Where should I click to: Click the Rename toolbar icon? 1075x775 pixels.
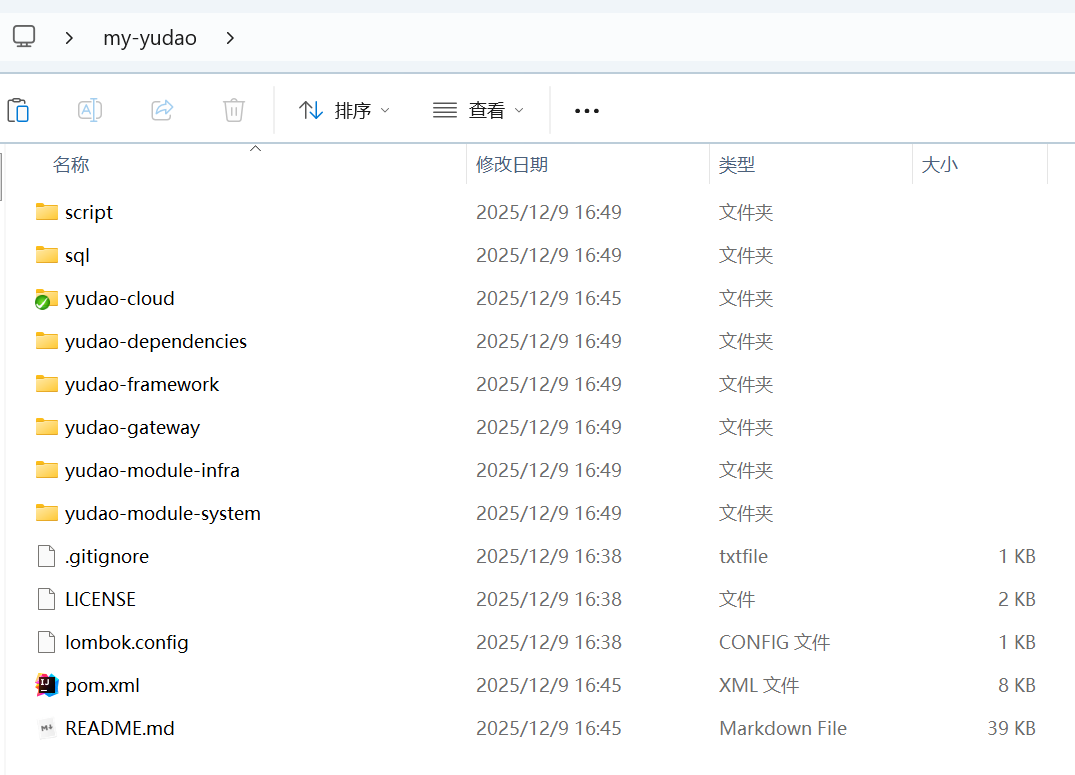click(90, 110)
